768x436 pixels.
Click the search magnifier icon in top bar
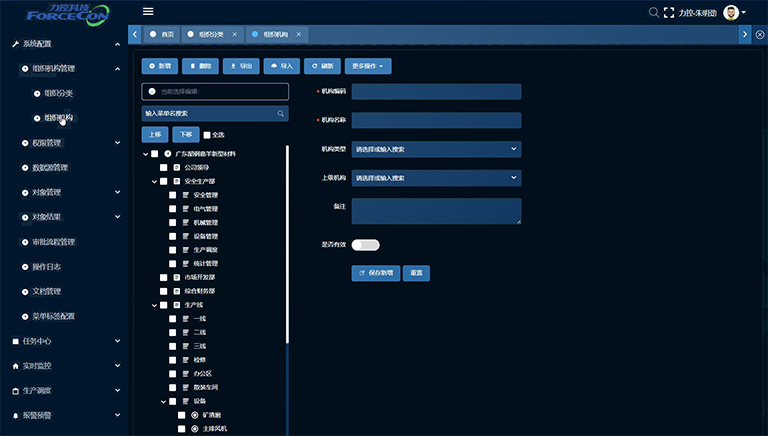point(654,12)
